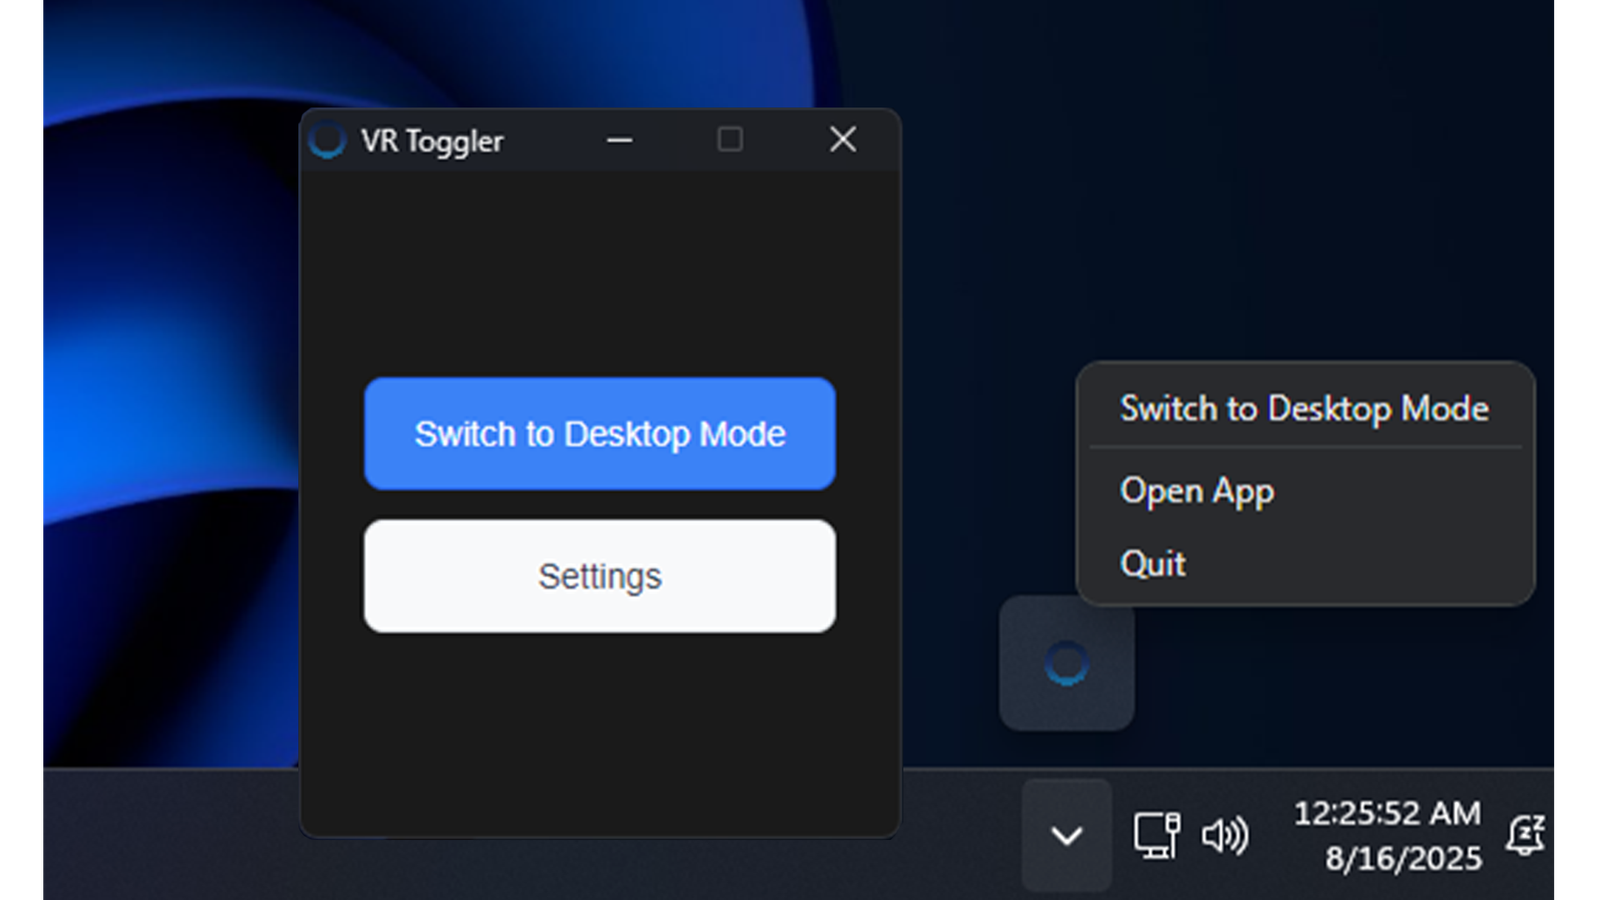The height and width of the screenshot is (900, 1600).
Task: Close the VR Toggler window
Action: pos(842,139)
